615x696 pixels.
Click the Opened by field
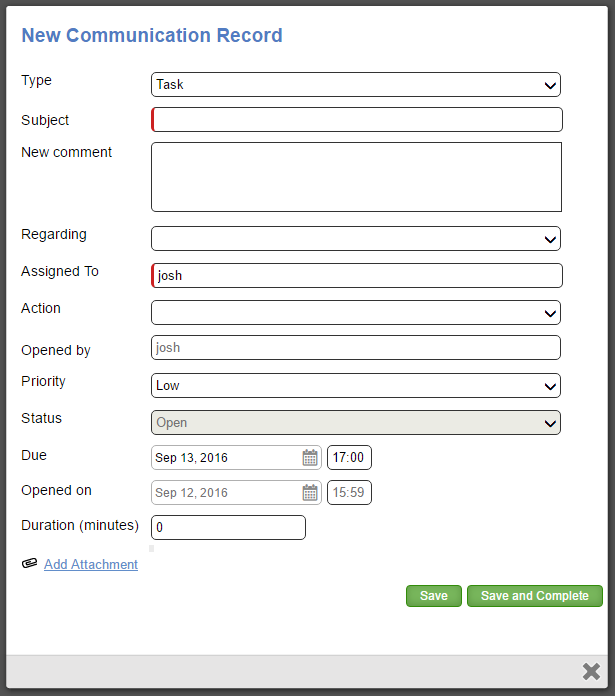(x=355, y=348)
